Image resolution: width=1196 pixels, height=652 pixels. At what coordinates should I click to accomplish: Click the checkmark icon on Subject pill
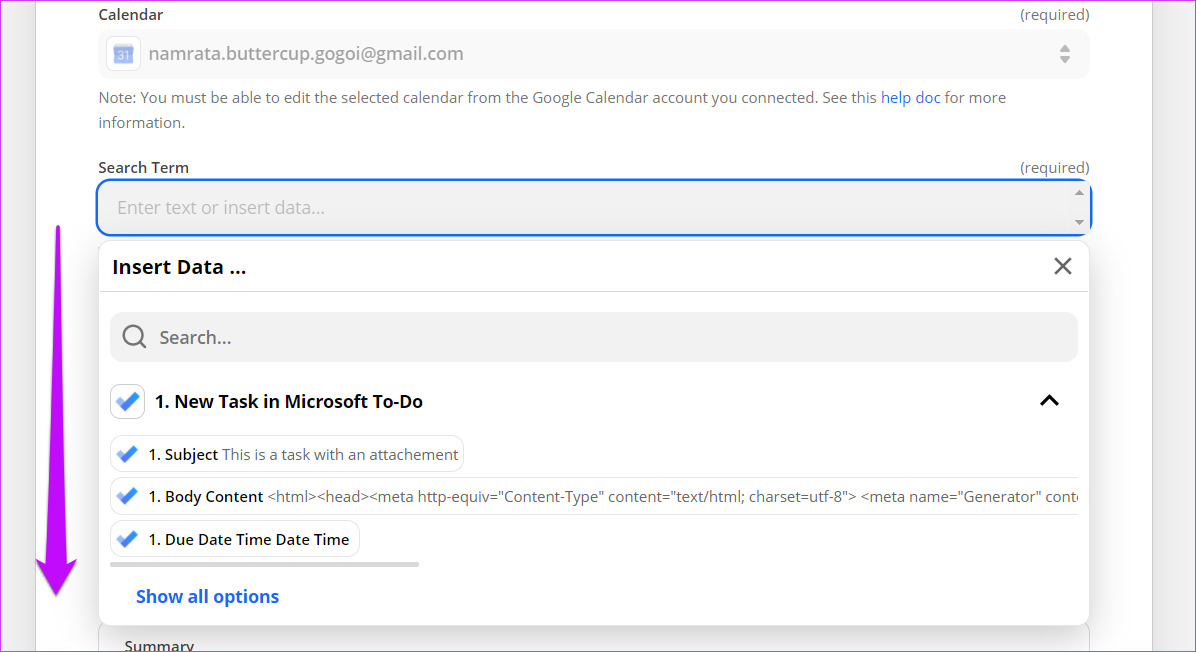point(127,453)
